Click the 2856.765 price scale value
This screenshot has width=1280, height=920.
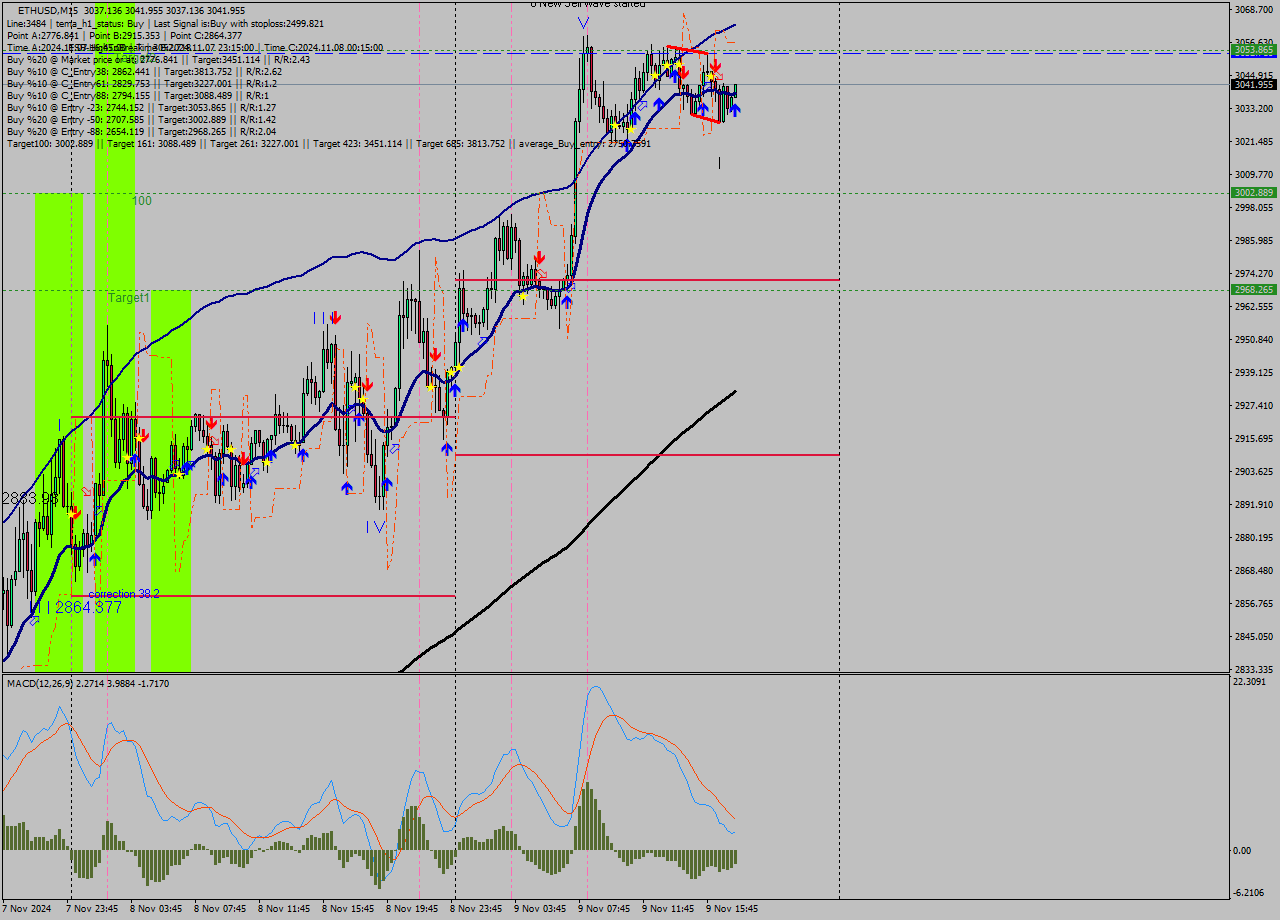tap(1253, 603)
